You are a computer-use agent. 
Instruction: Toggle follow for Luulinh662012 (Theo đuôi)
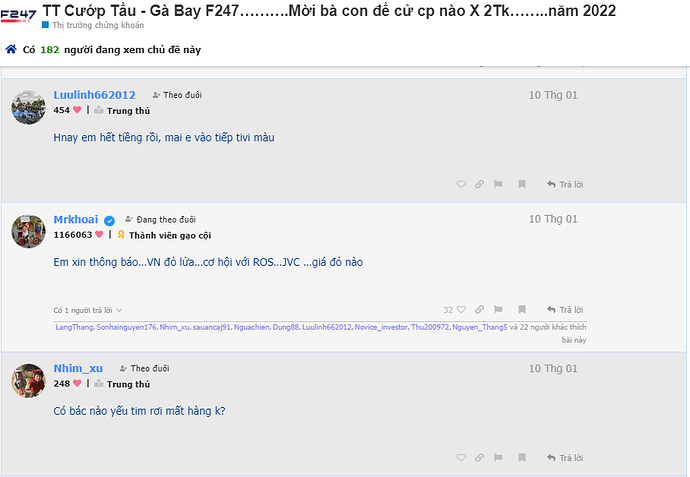[x=177, y=95]
